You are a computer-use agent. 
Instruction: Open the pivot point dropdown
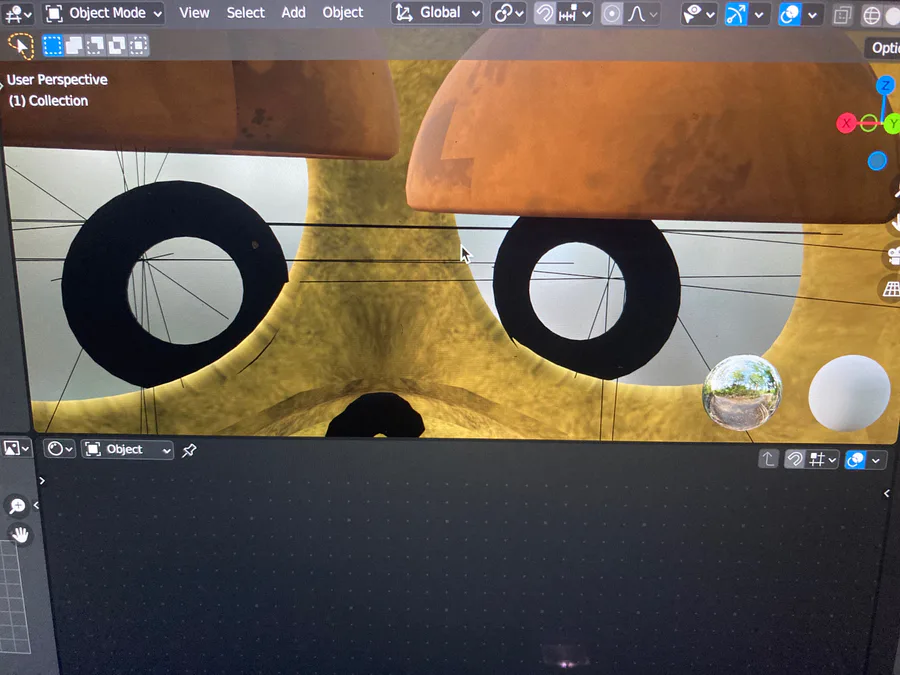pyautogui.click(x=509, y=13)
